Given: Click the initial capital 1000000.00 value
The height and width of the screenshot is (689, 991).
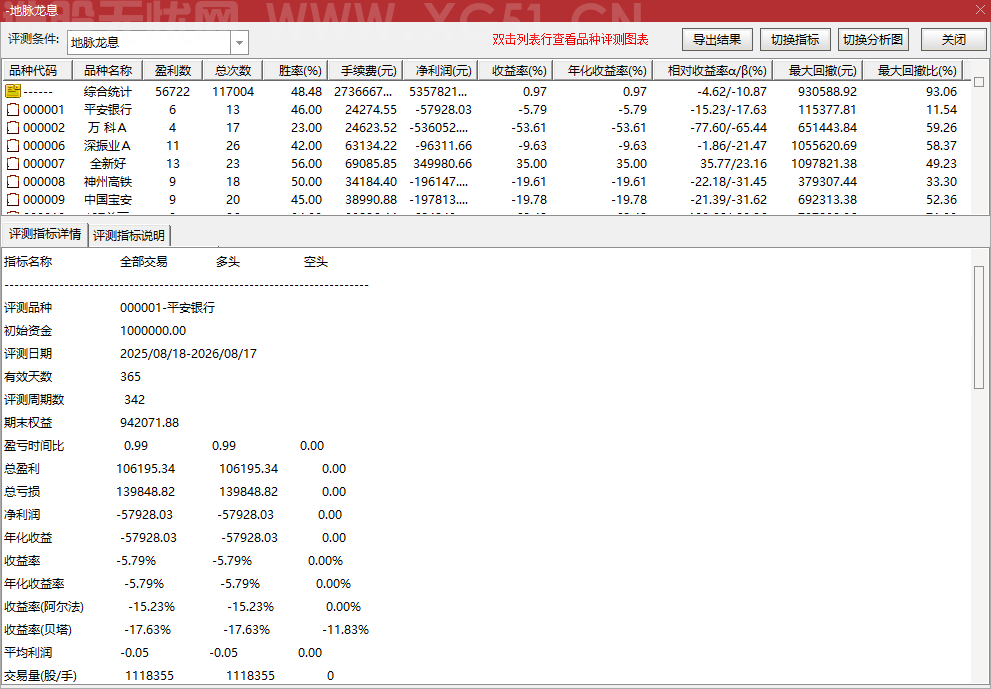Looking at the screenshot, I should pyautogui.click(x=153, y=331).
